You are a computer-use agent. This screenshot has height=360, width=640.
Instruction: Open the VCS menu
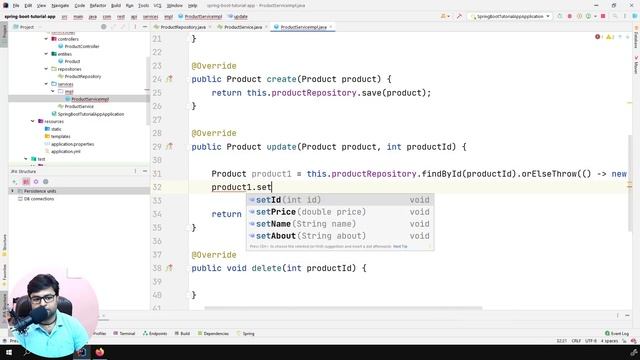[157, 6]
